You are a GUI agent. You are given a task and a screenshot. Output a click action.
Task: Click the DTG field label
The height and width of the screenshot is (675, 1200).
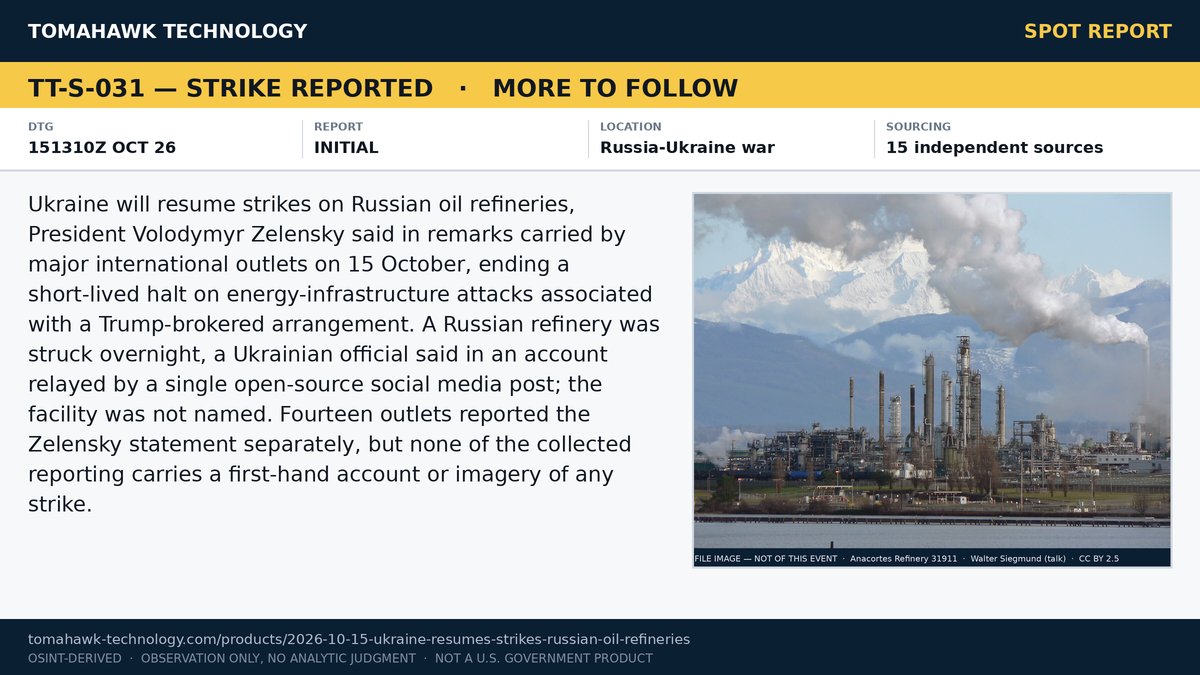click(40, 127)
